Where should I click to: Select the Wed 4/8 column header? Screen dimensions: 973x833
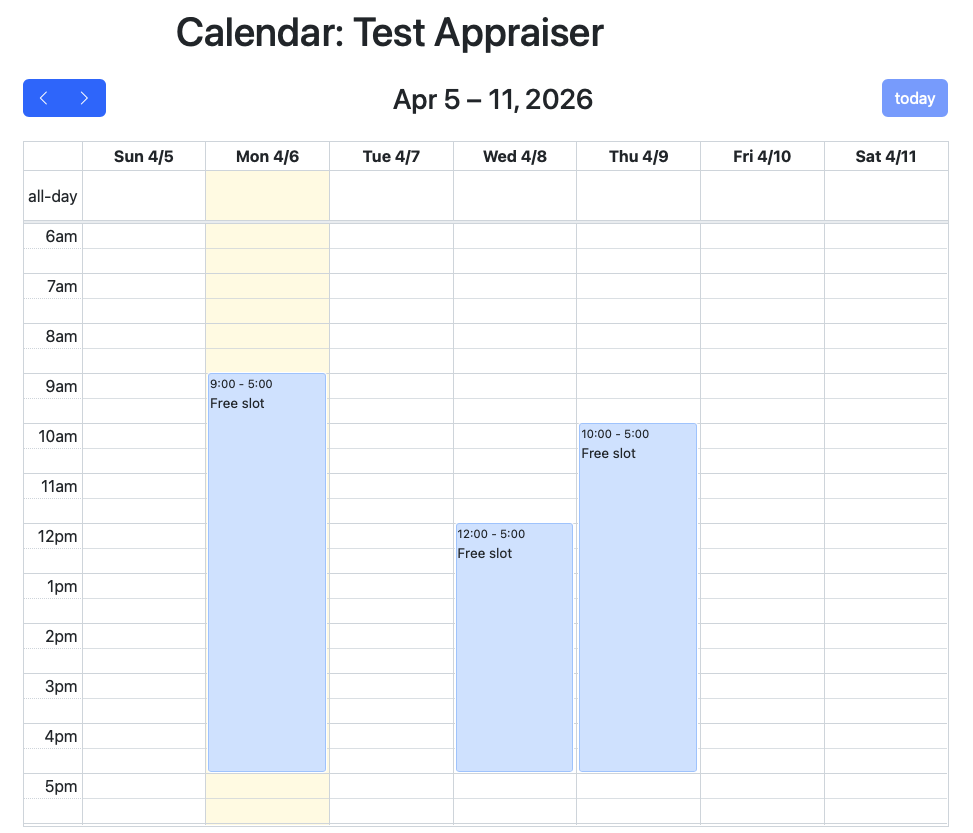515,156
